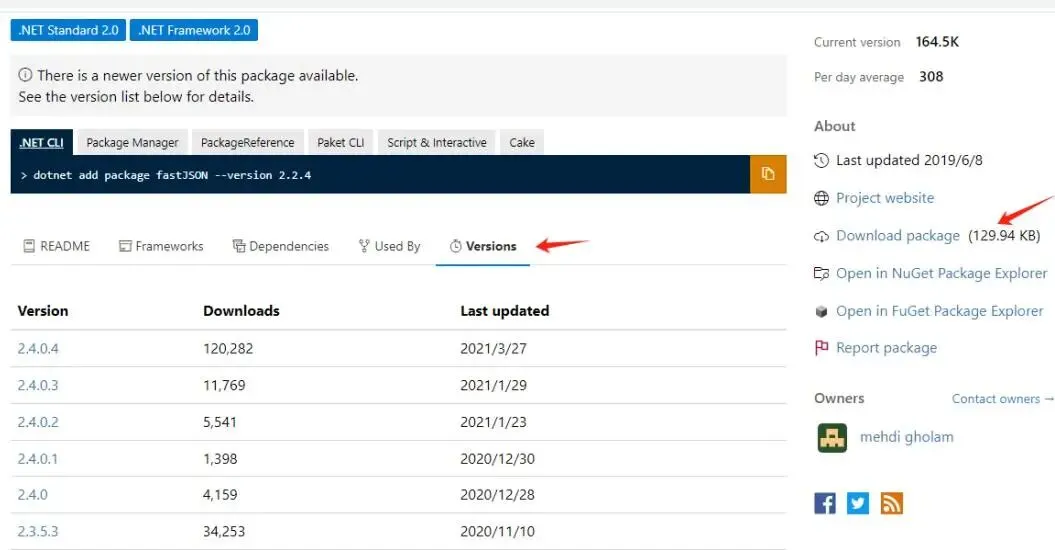Select the PackageReference install tab
This screenshot has height=550, width=1055.
point(248,143)
